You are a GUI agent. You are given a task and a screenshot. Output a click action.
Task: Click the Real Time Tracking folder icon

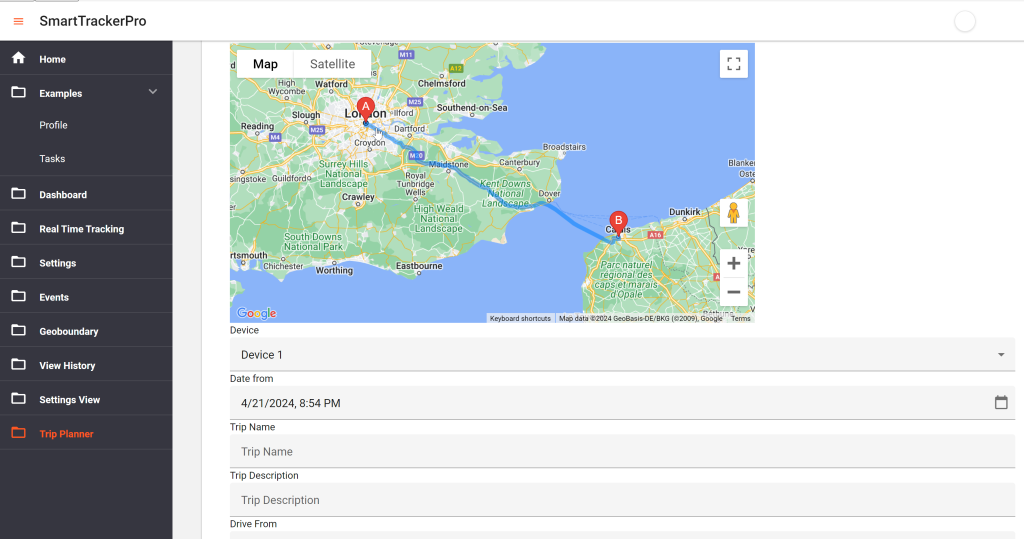(x=18, y=227)
